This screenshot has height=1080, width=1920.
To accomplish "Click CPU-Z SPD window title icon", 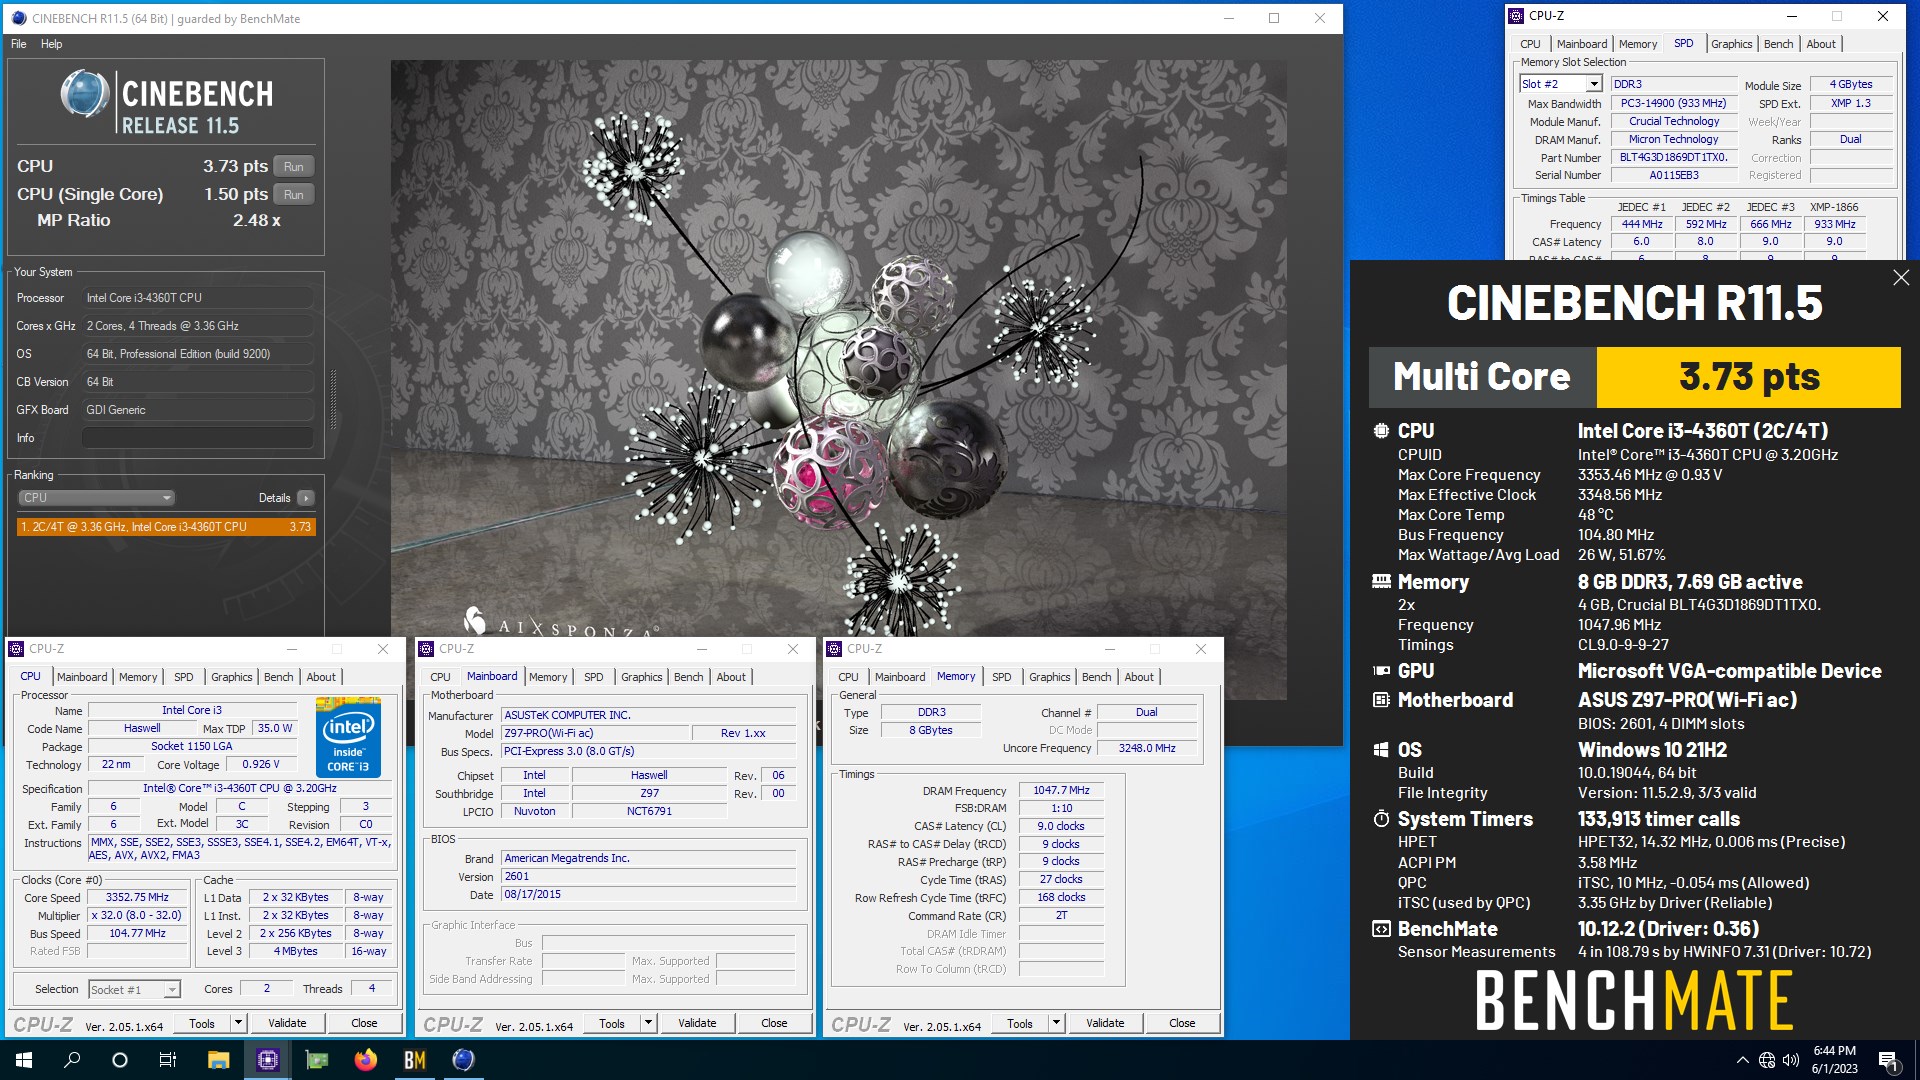I will [x=1516, y=16].
